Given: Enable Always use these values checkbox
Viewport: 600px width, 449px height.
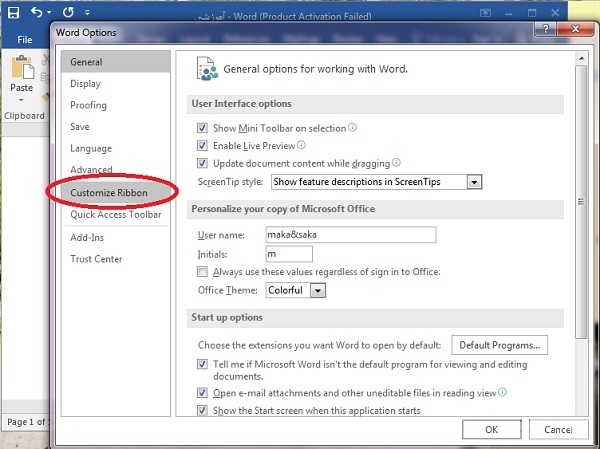Looking at the screenshot, I should (x=203, y=272).
